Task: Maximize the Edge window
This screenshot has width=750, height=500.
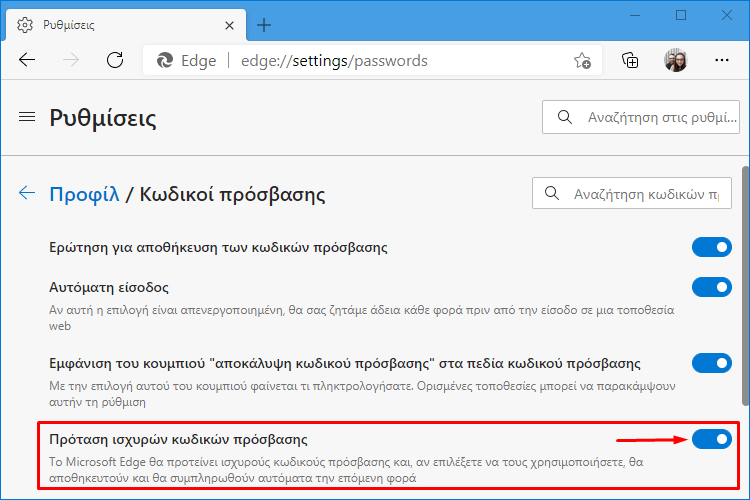Action: click(681, 15)
